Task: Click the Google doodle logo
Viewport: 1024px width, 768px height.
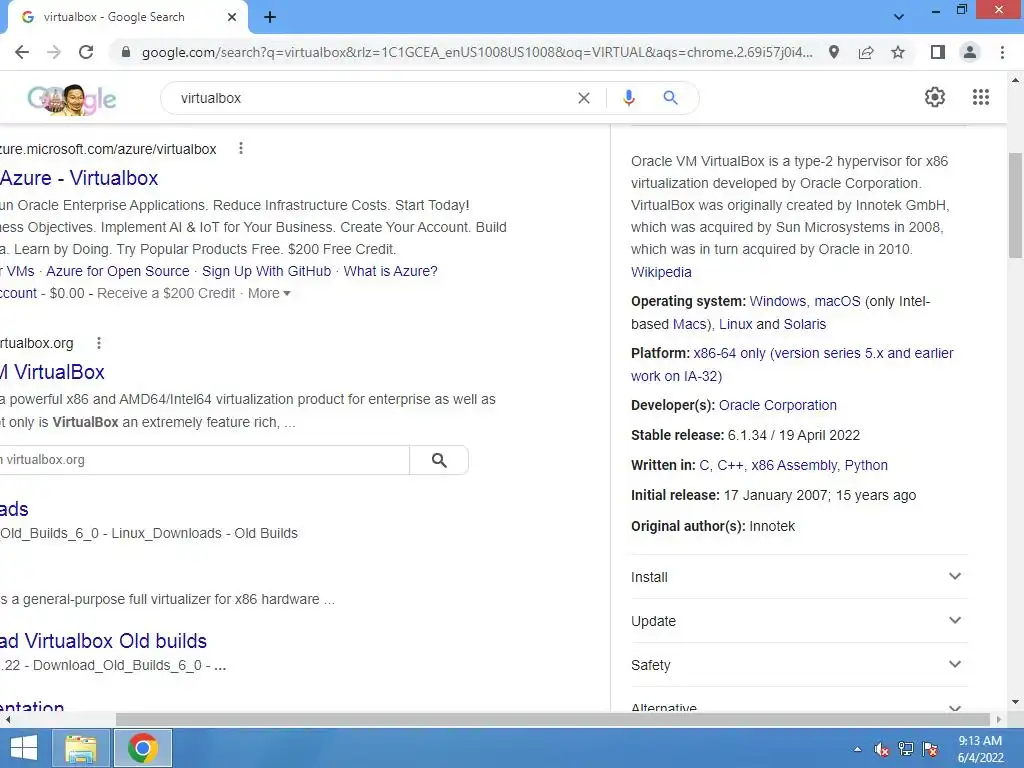Action: coord(72,99)
